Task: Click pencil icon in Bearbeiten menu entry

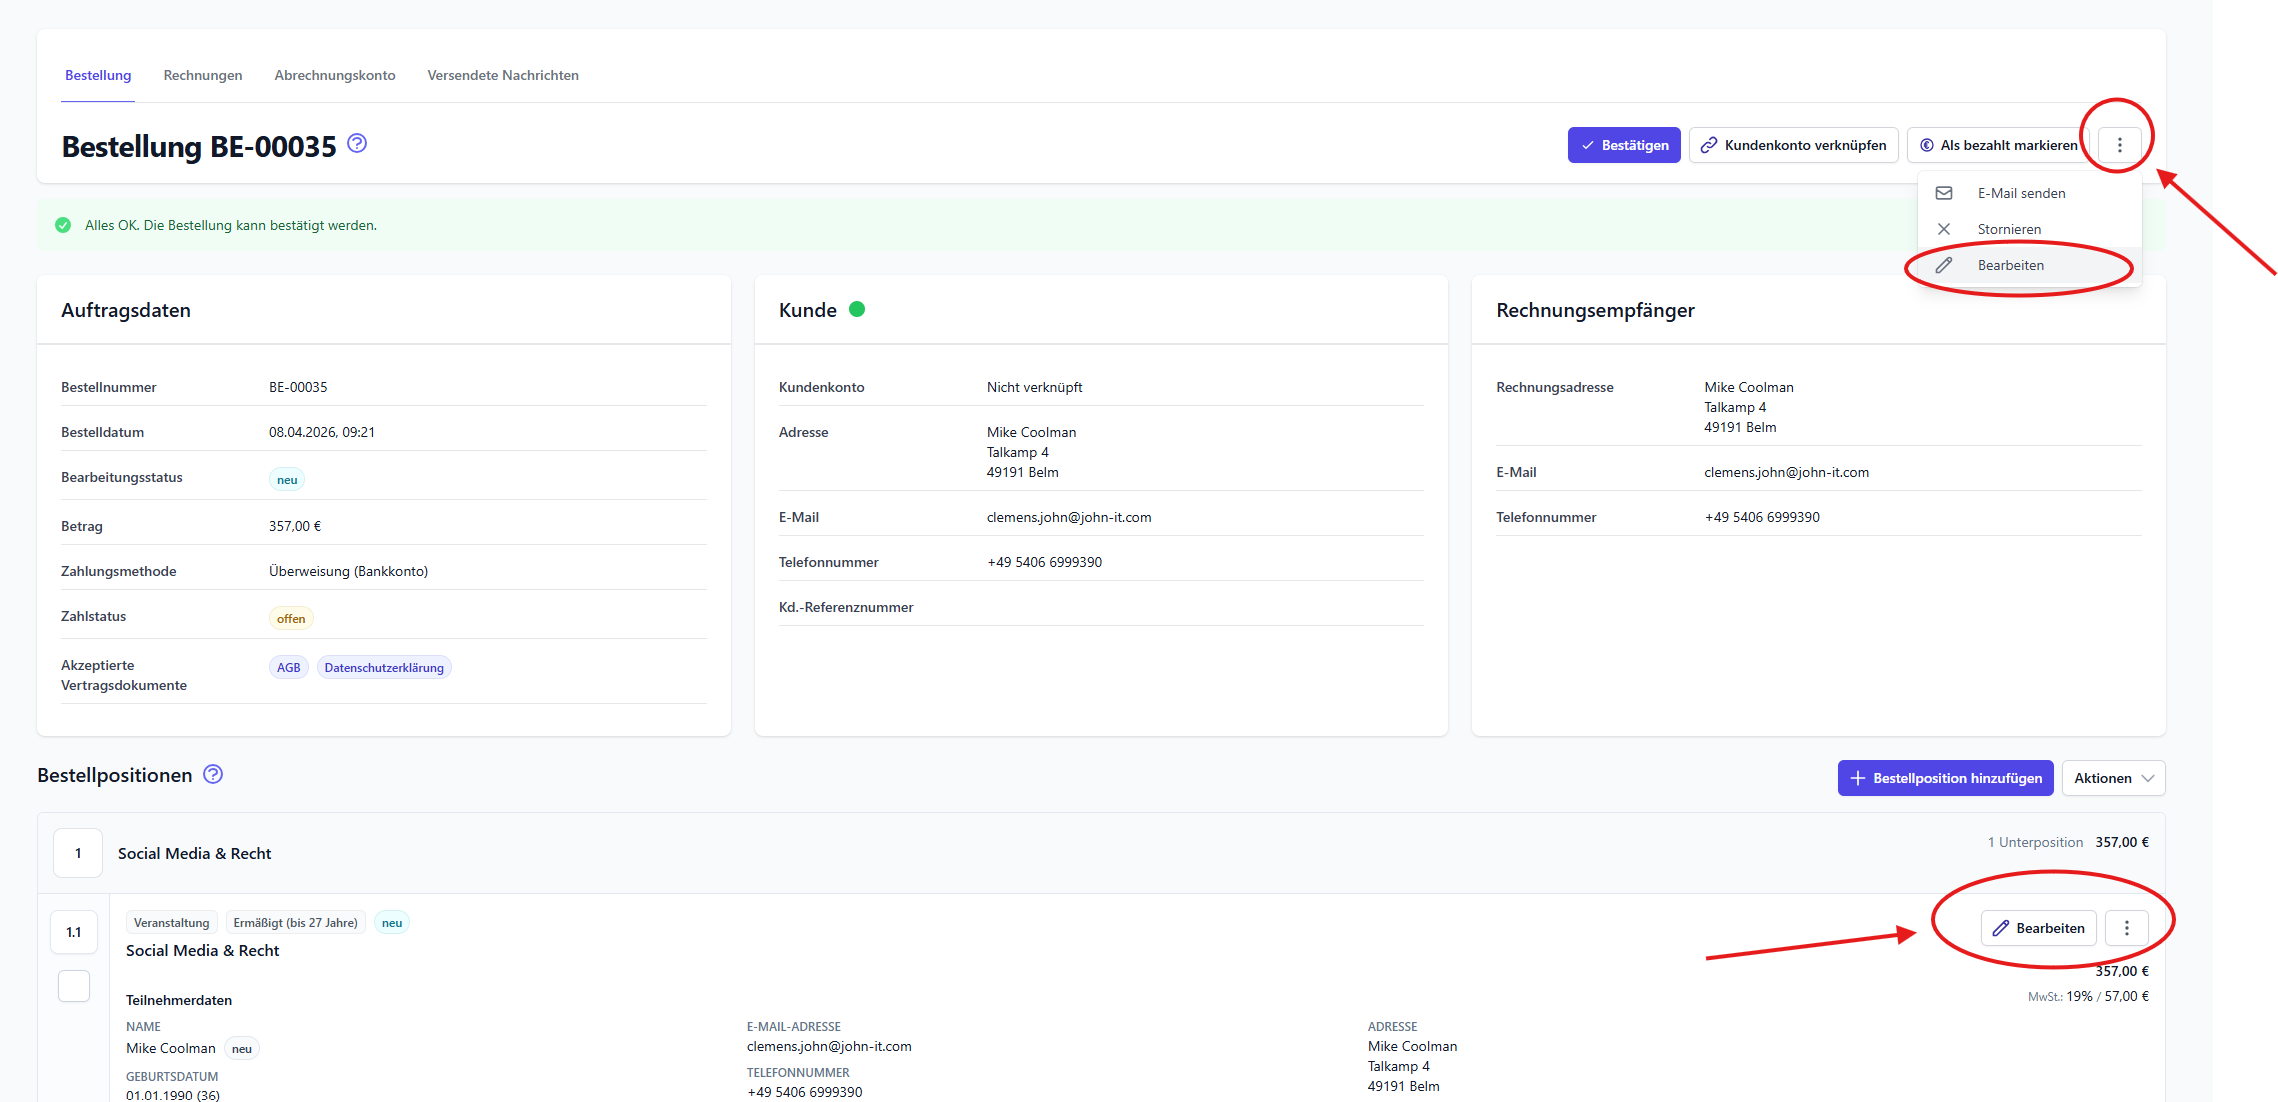Action: click(x=1944, y=265)
